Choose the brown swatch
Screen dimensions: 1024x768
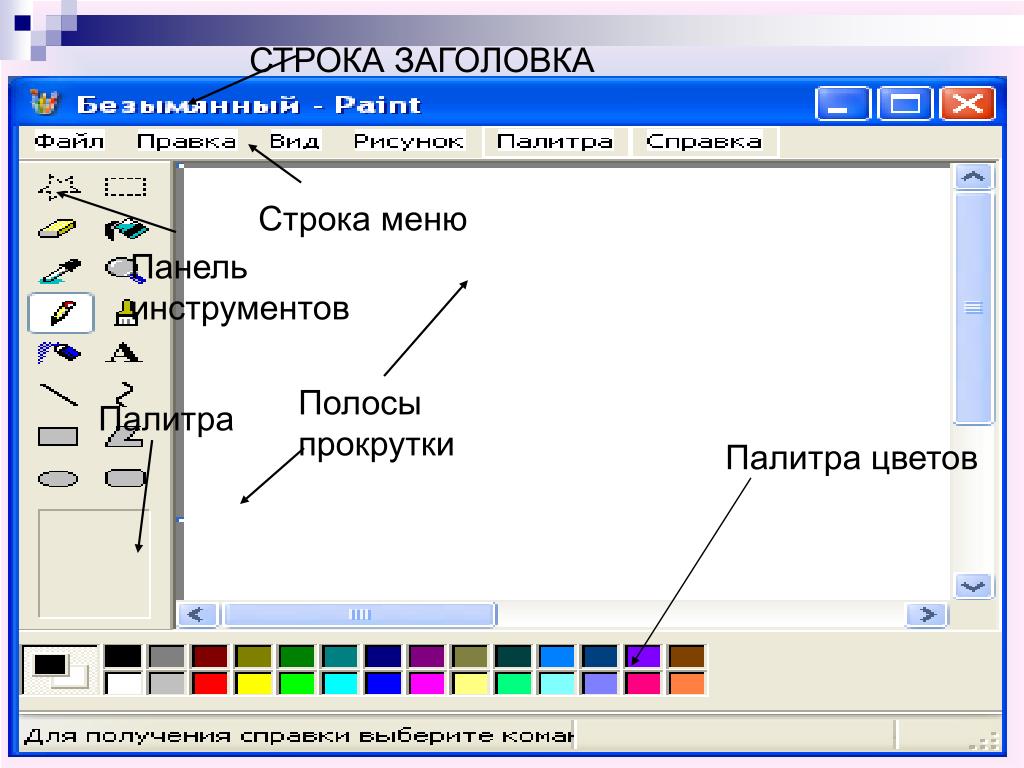(x=686, y=656)
